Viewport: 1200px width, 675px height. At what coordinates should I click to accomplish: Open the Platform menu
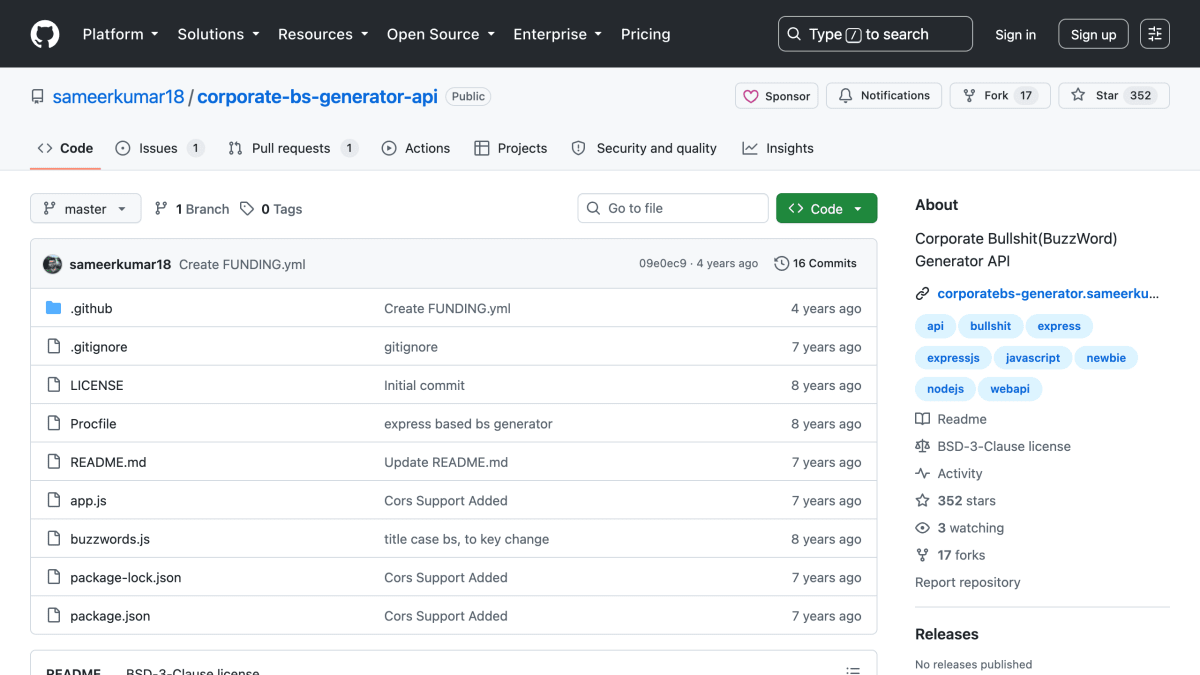coord(120,34)
